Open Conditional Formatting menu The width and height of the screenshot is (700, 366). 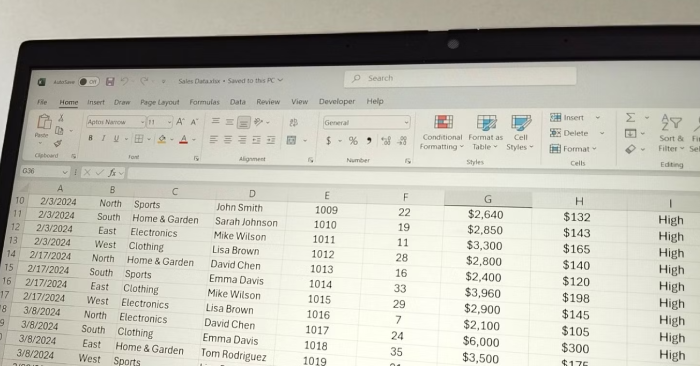[442, 133]
